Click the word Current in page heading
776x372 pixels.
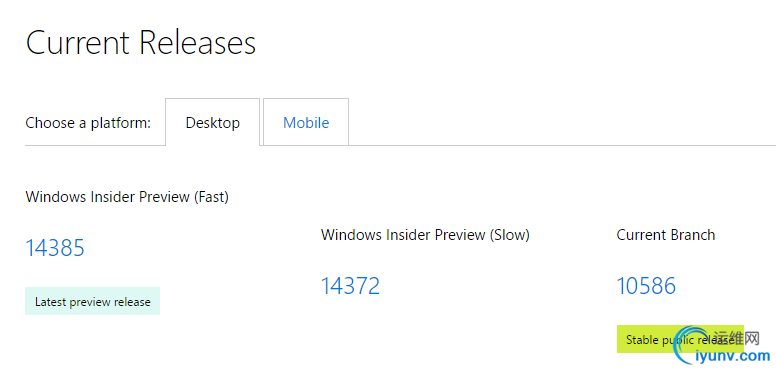click(79, 43)
